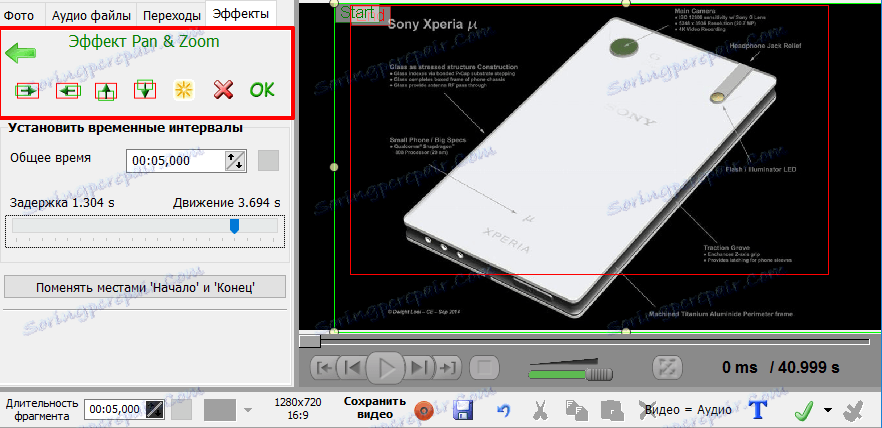This screenshot has width=882, height=428.
Task: Click the green checkmark apply icon
Action: [x=804, y=411]
